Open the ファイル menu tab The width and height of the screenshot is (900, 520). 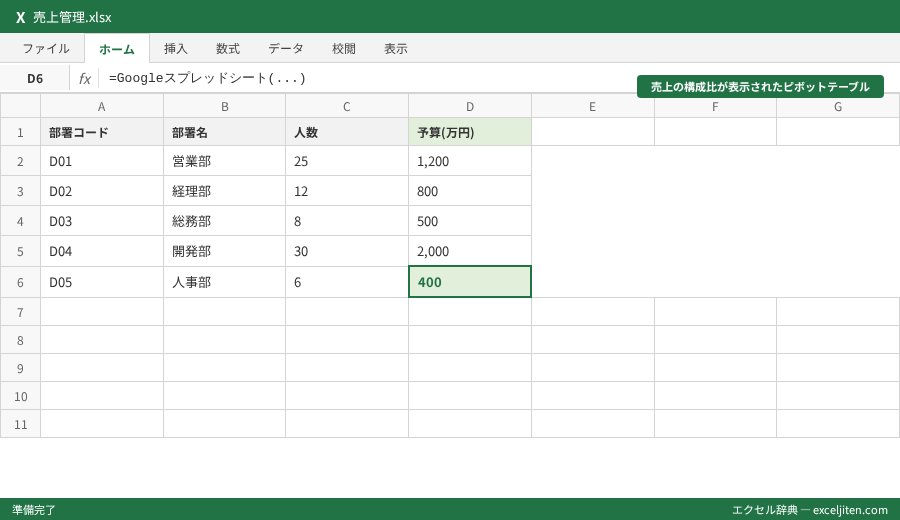[x=46, y=49]
